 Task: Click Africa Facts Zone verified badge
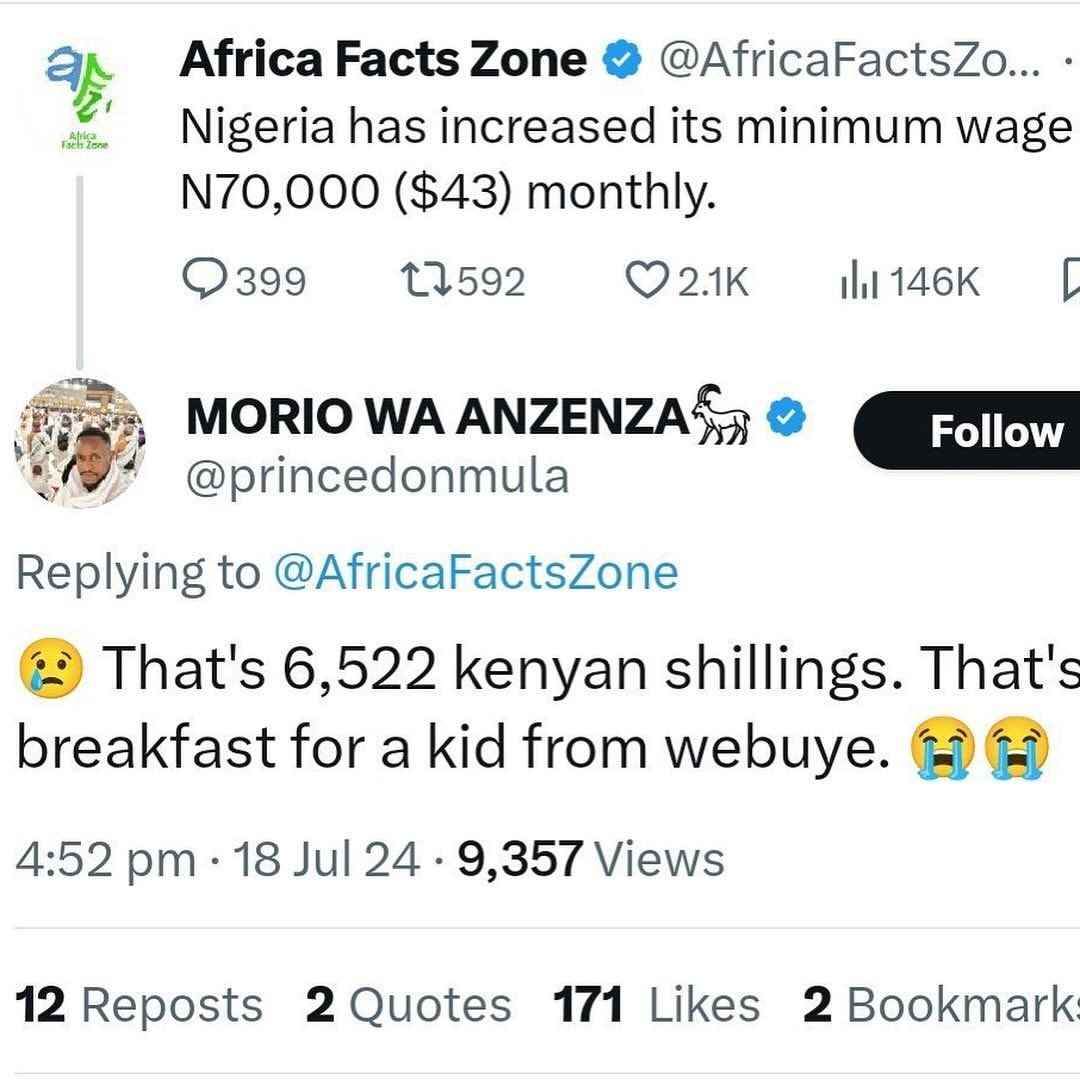623,59
